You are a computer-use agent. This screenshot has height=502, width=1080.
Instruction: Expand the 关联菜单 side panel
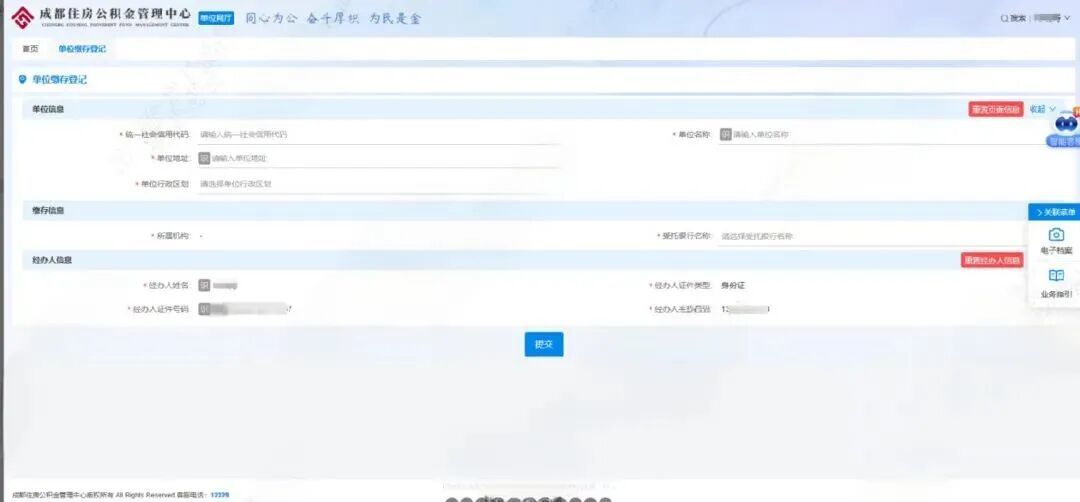[1054, 213]
